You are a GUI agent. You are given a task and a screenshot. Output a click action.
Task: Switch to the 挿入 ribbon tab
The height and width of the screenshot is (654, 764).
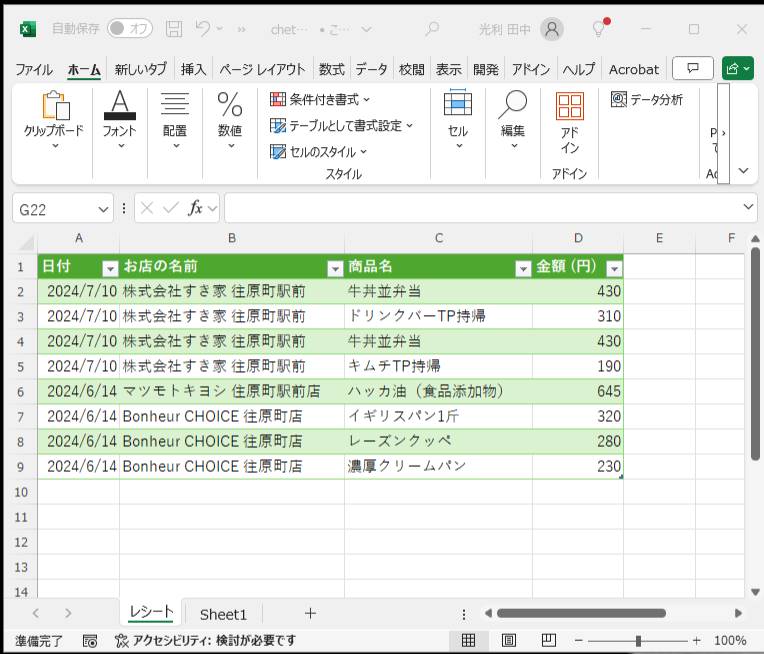click(193, 70)
